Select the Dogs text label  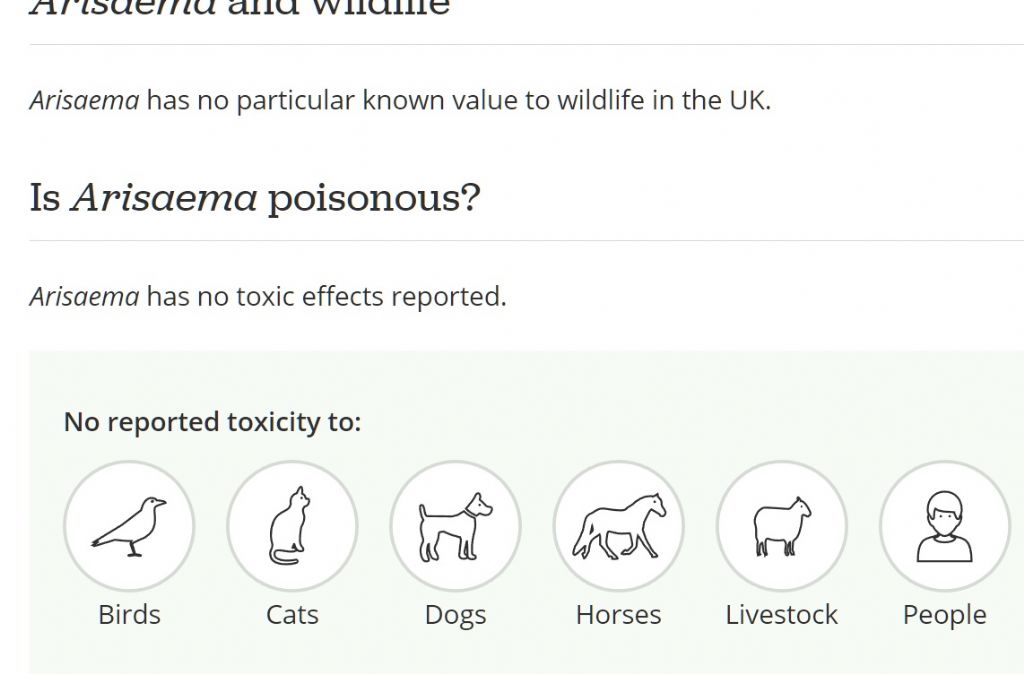[x=456, y=616]
